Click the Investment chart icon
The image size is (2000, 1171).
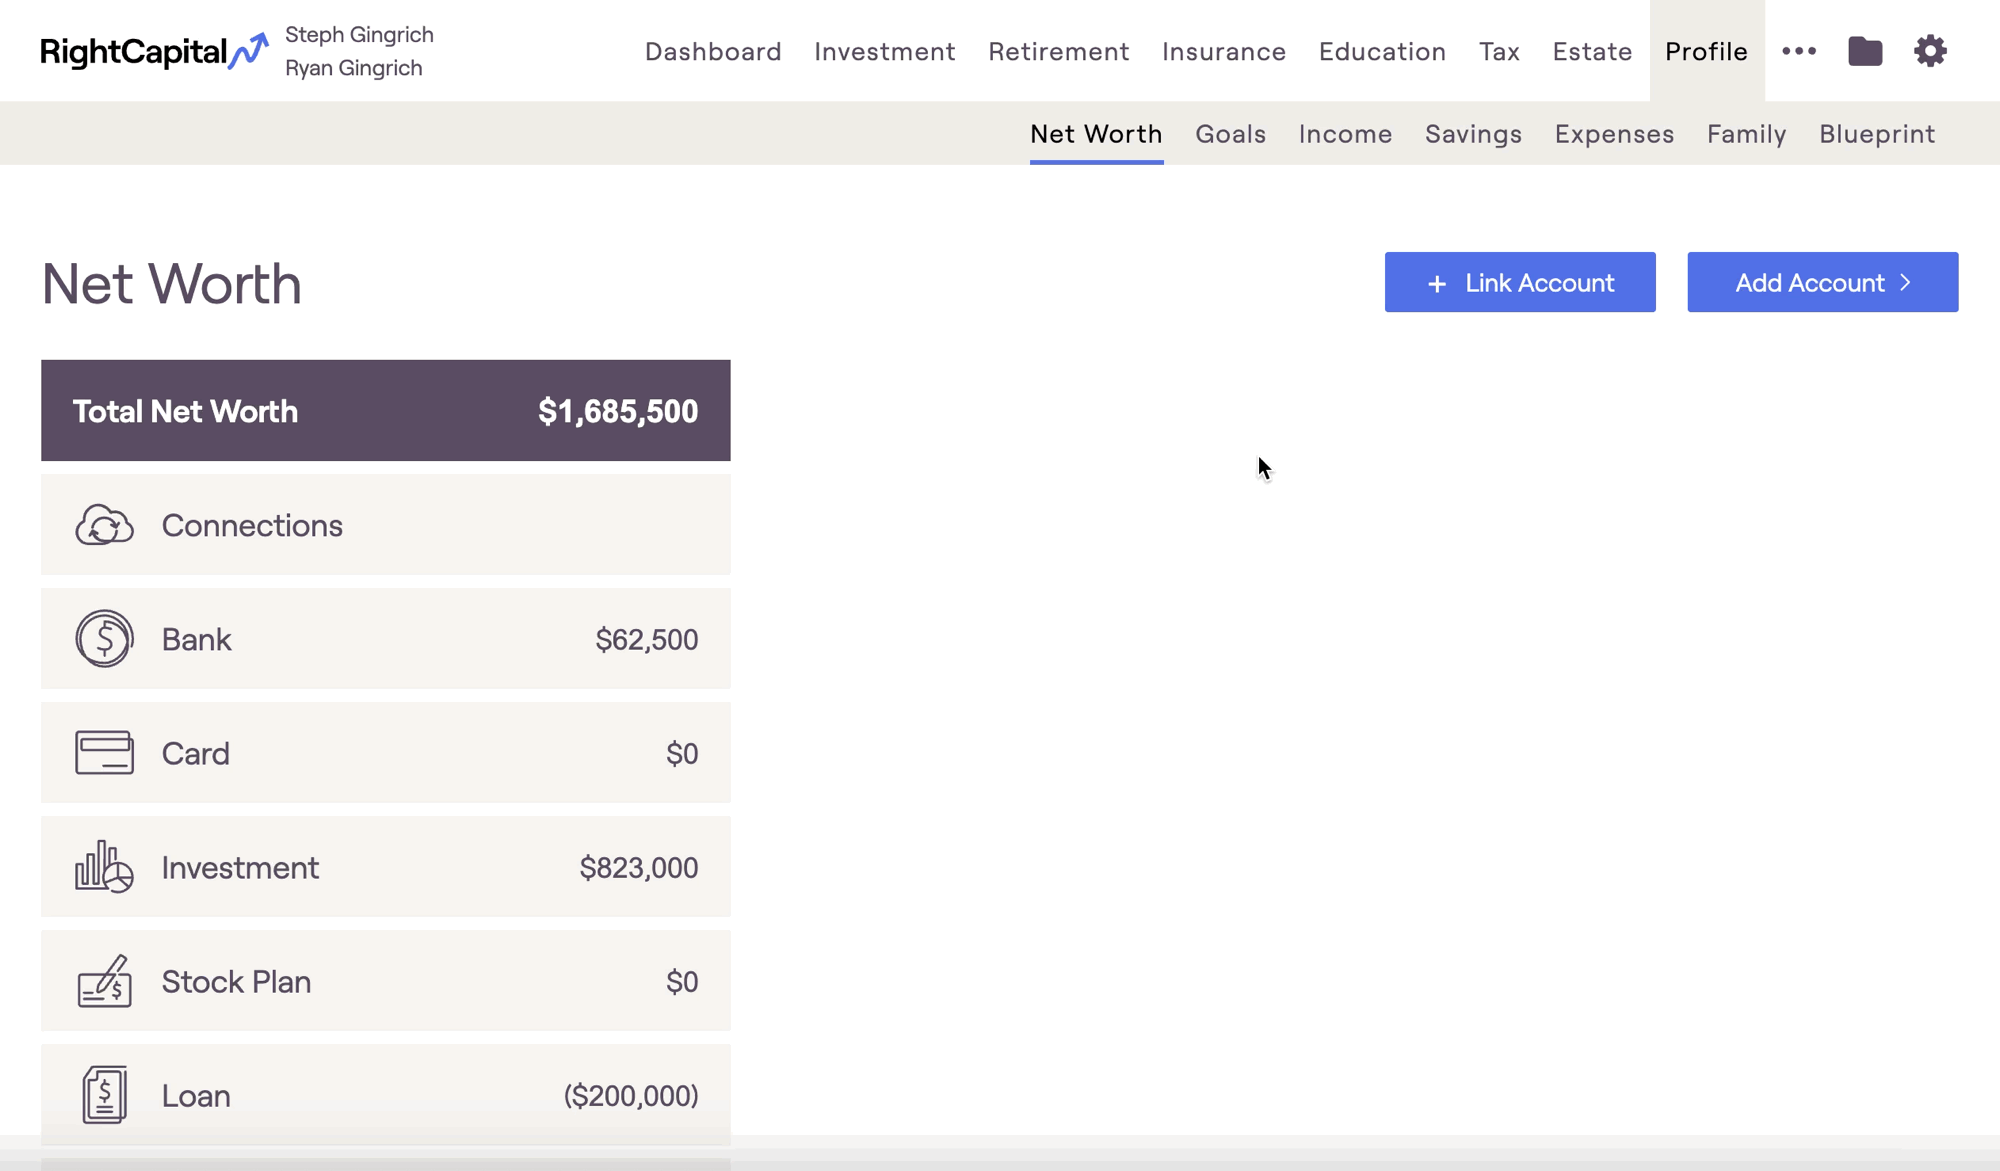tap(104, 867)
